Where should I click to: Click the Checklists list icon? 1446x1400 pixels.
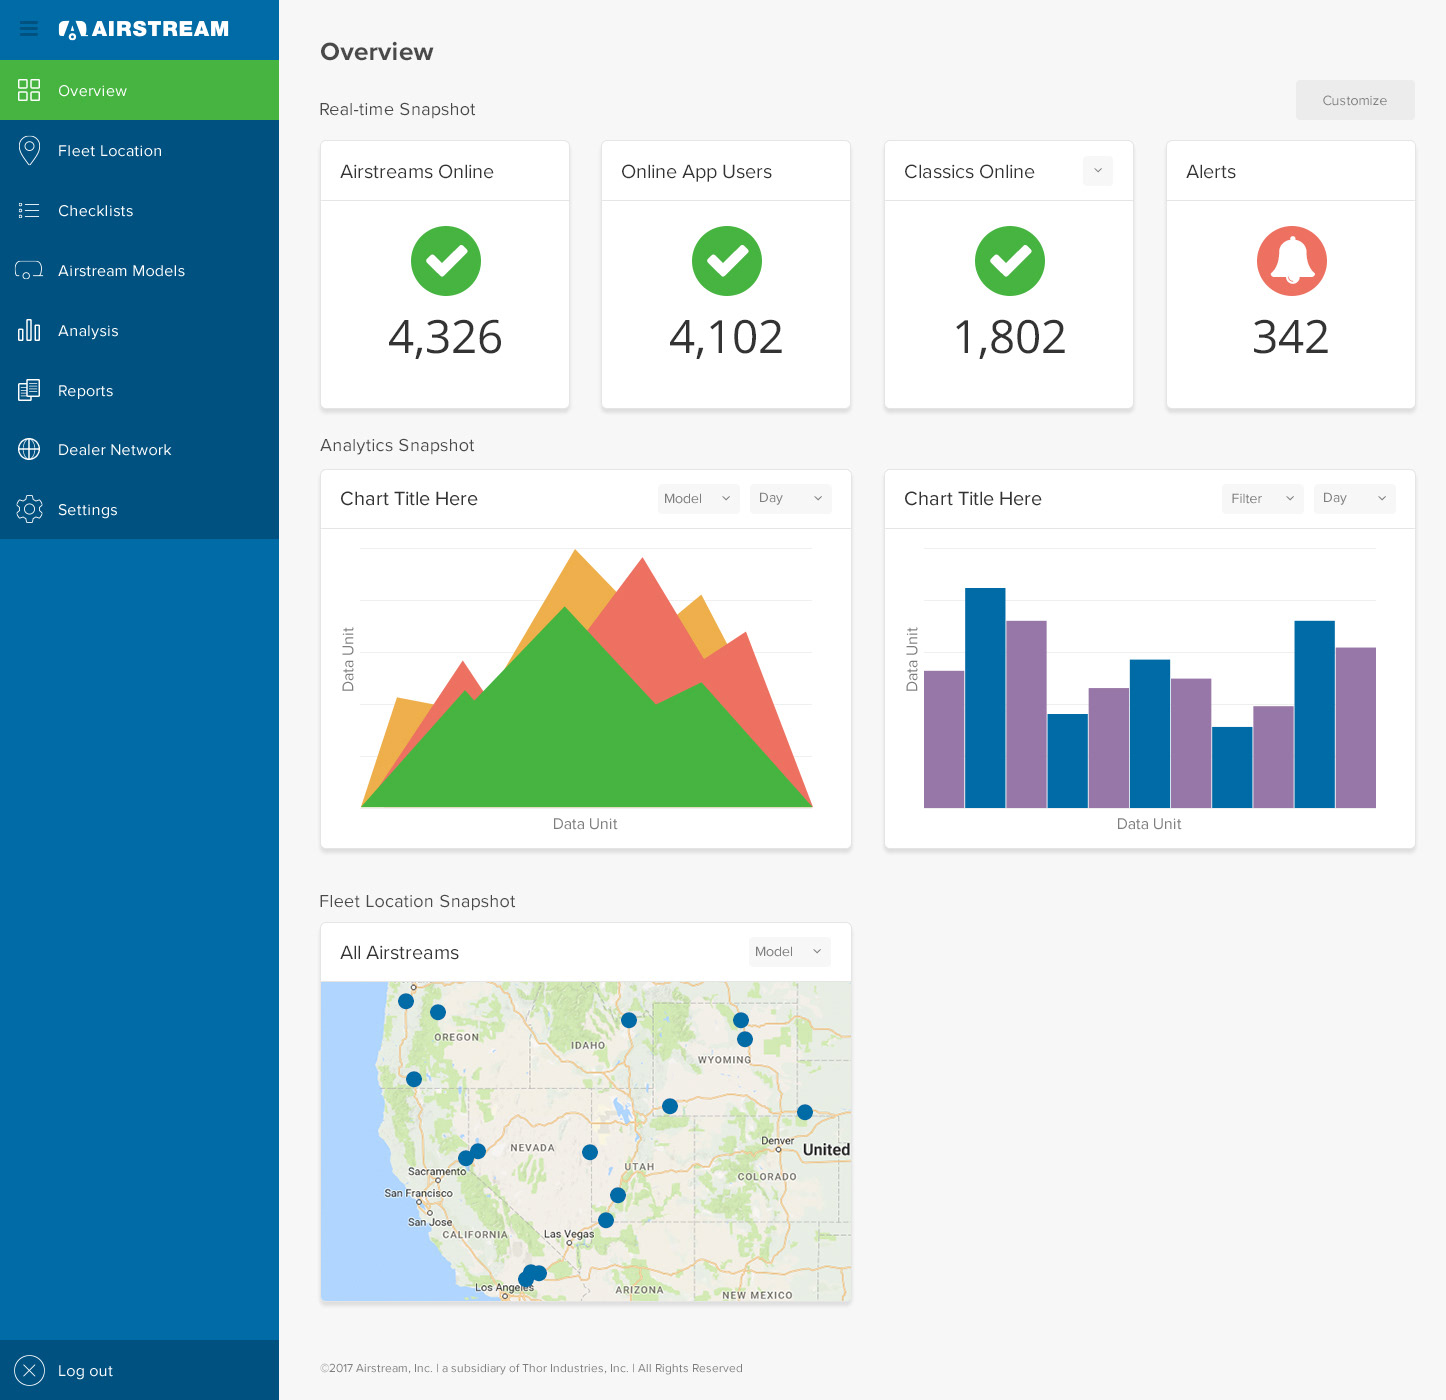(x=29, y=210)
